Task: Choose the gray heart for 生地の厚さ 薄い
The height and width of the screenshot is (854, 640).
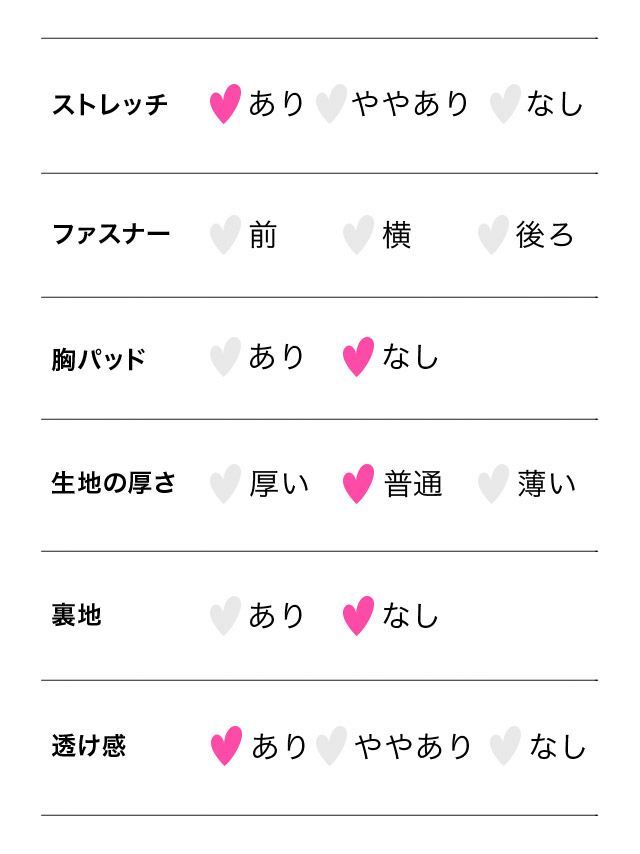Action: pyautogui.click(x=492, y=484)
